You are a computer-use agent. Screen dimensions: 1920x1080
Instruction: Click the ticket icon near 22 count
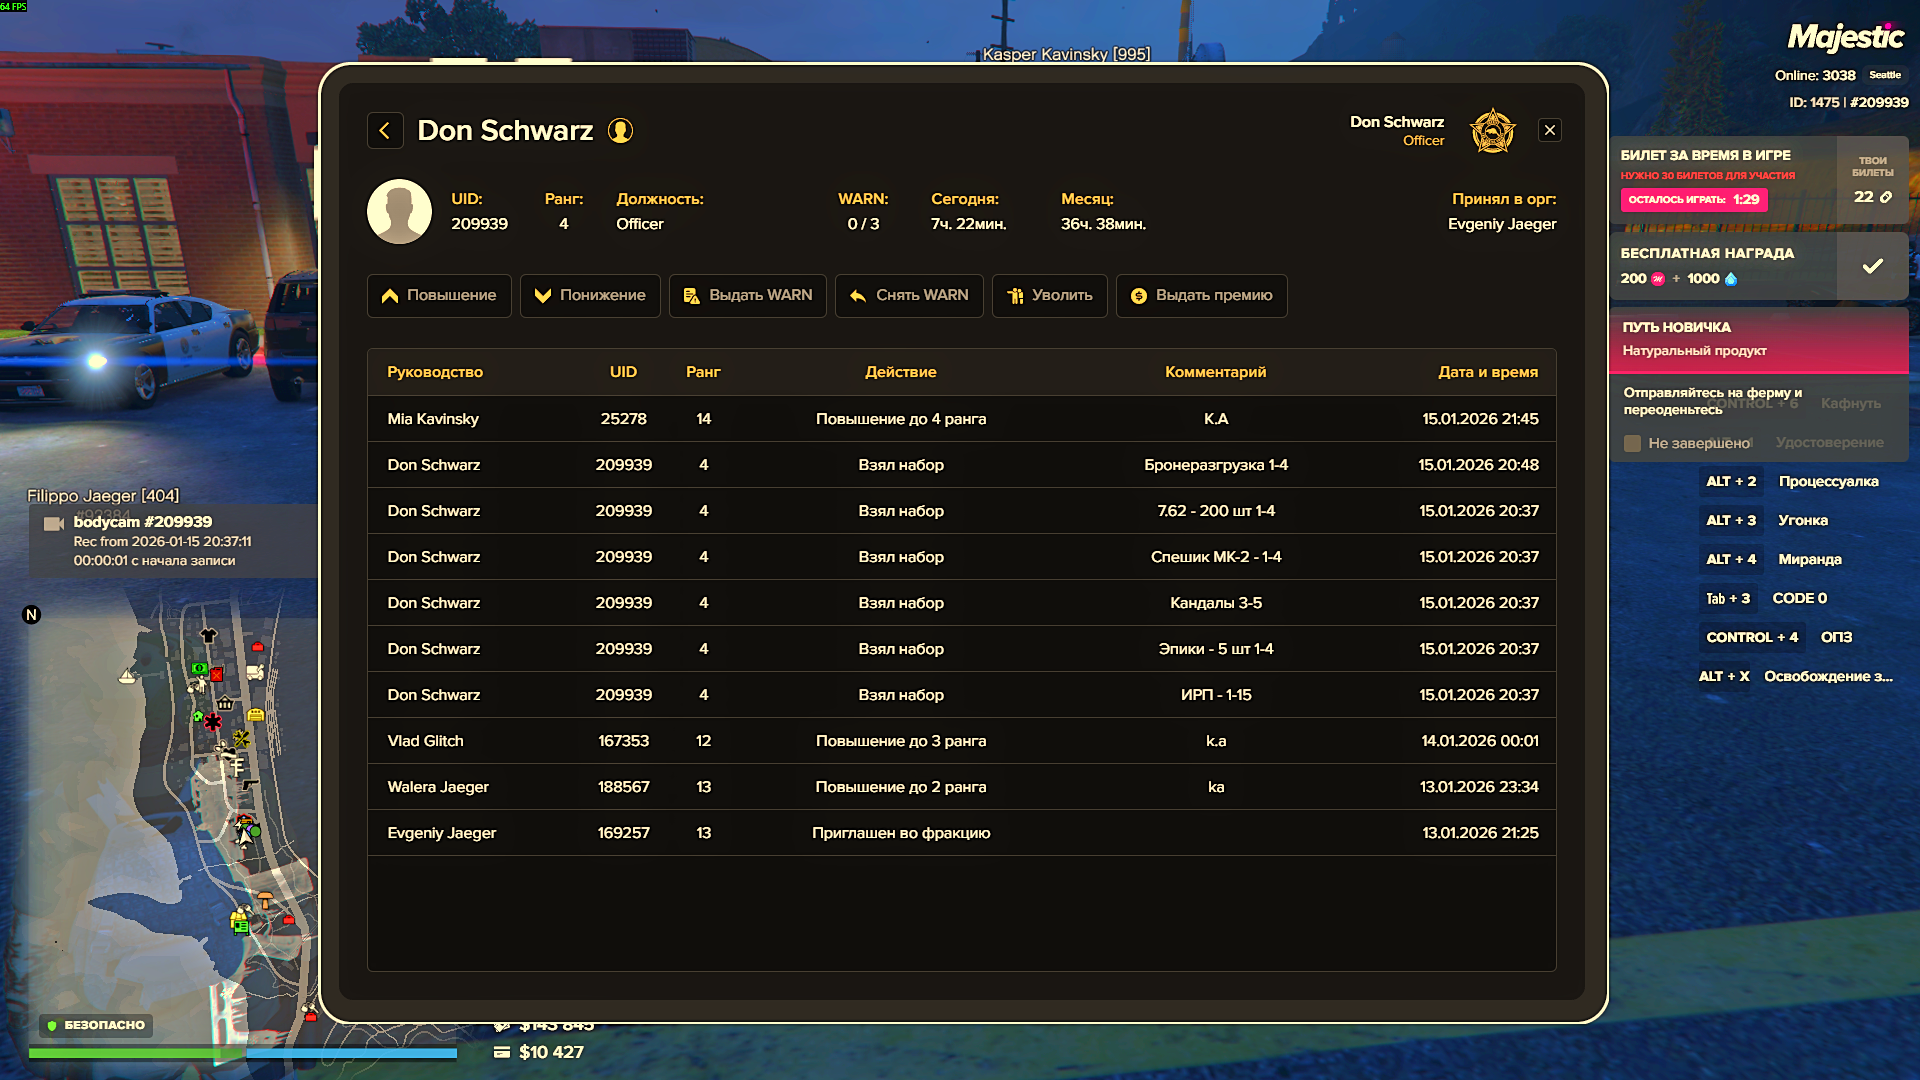[1886, 197]
